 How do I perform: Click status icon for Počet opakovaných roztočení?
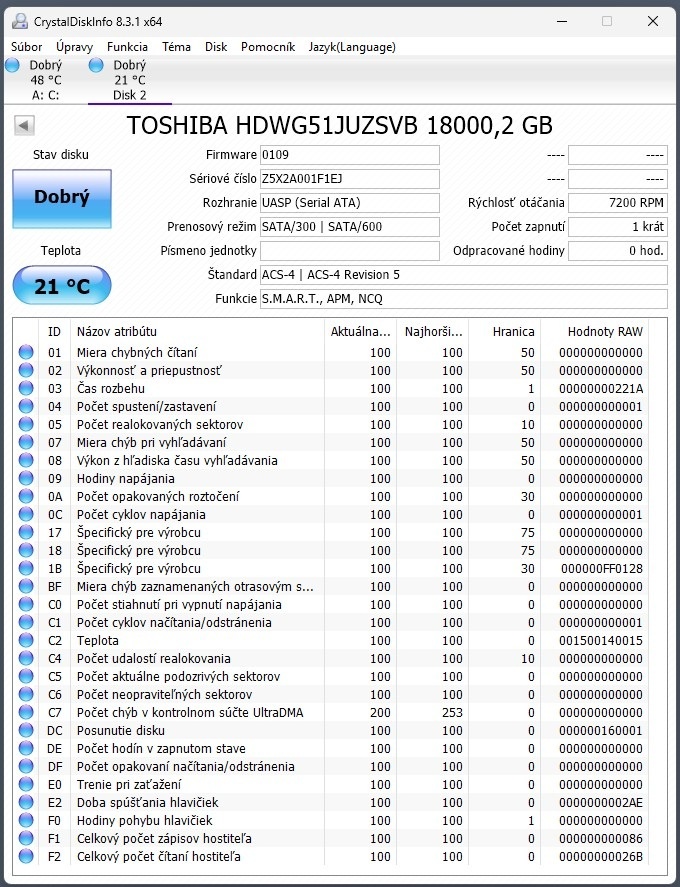[x=26, y=497]
